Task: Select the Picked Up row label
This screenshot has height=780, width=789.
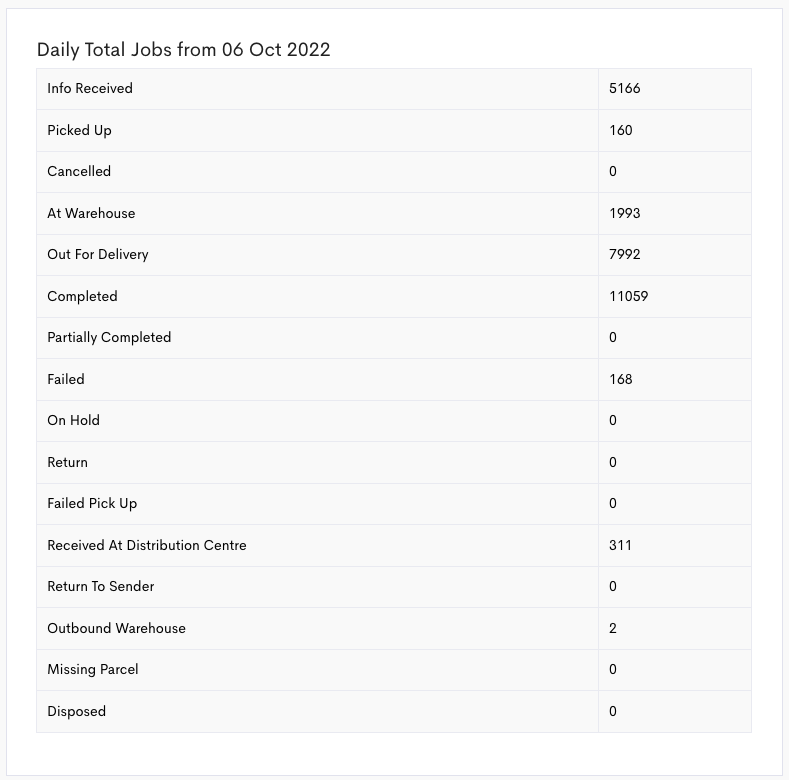Action: click(79, 130)
